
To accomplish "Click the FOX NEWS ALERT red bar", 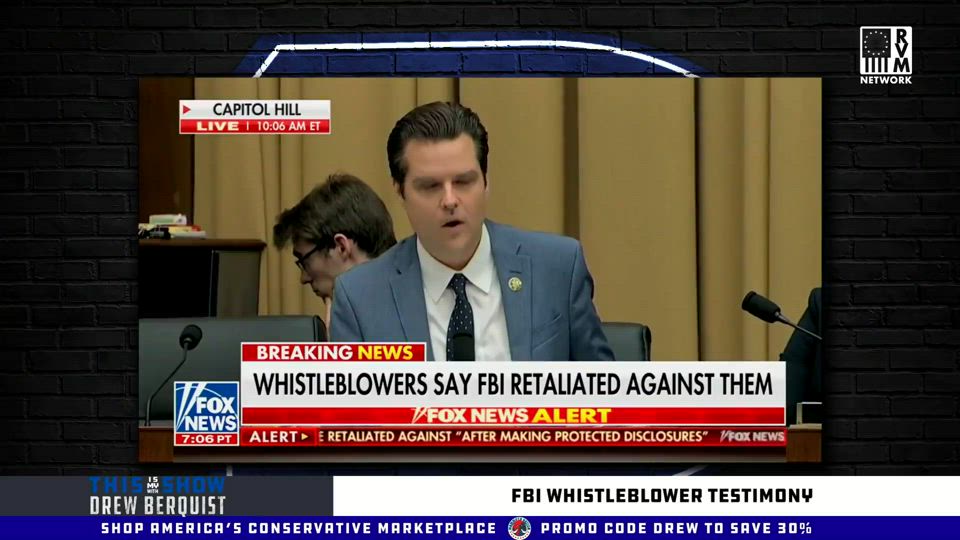I will [513, 416].
